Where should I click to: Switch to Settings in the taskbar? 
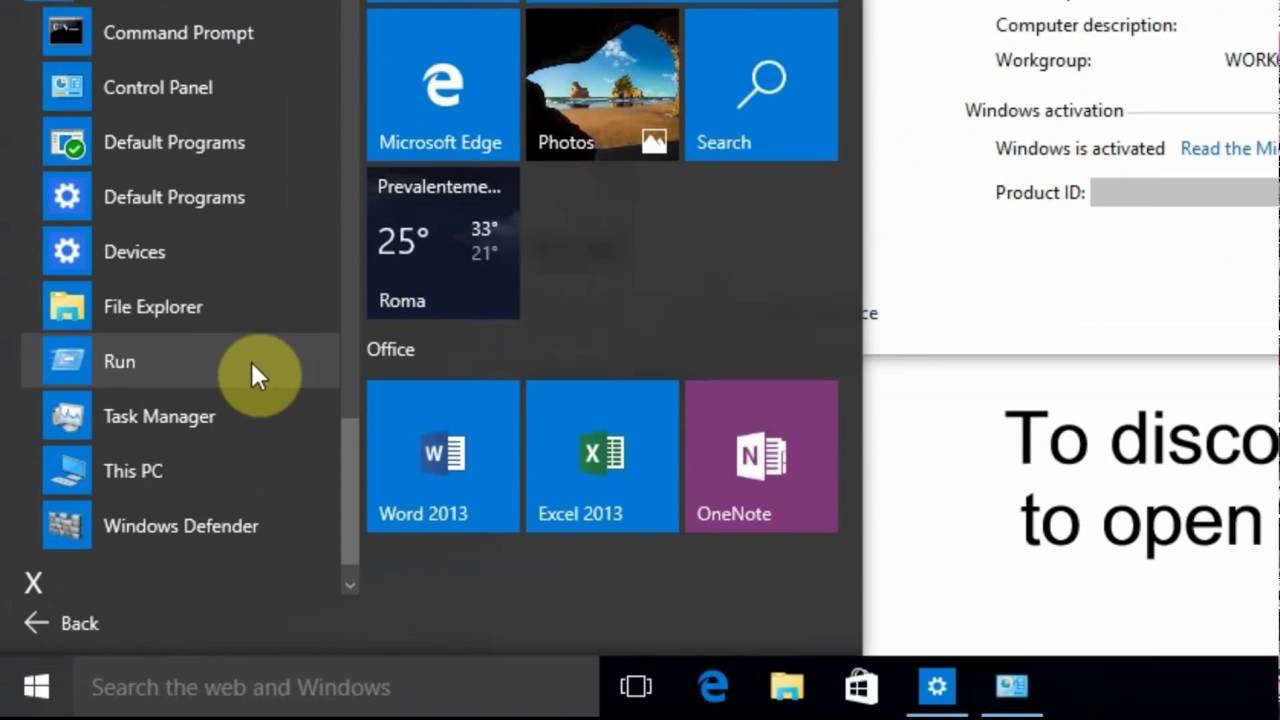click(x=937, y=687)
